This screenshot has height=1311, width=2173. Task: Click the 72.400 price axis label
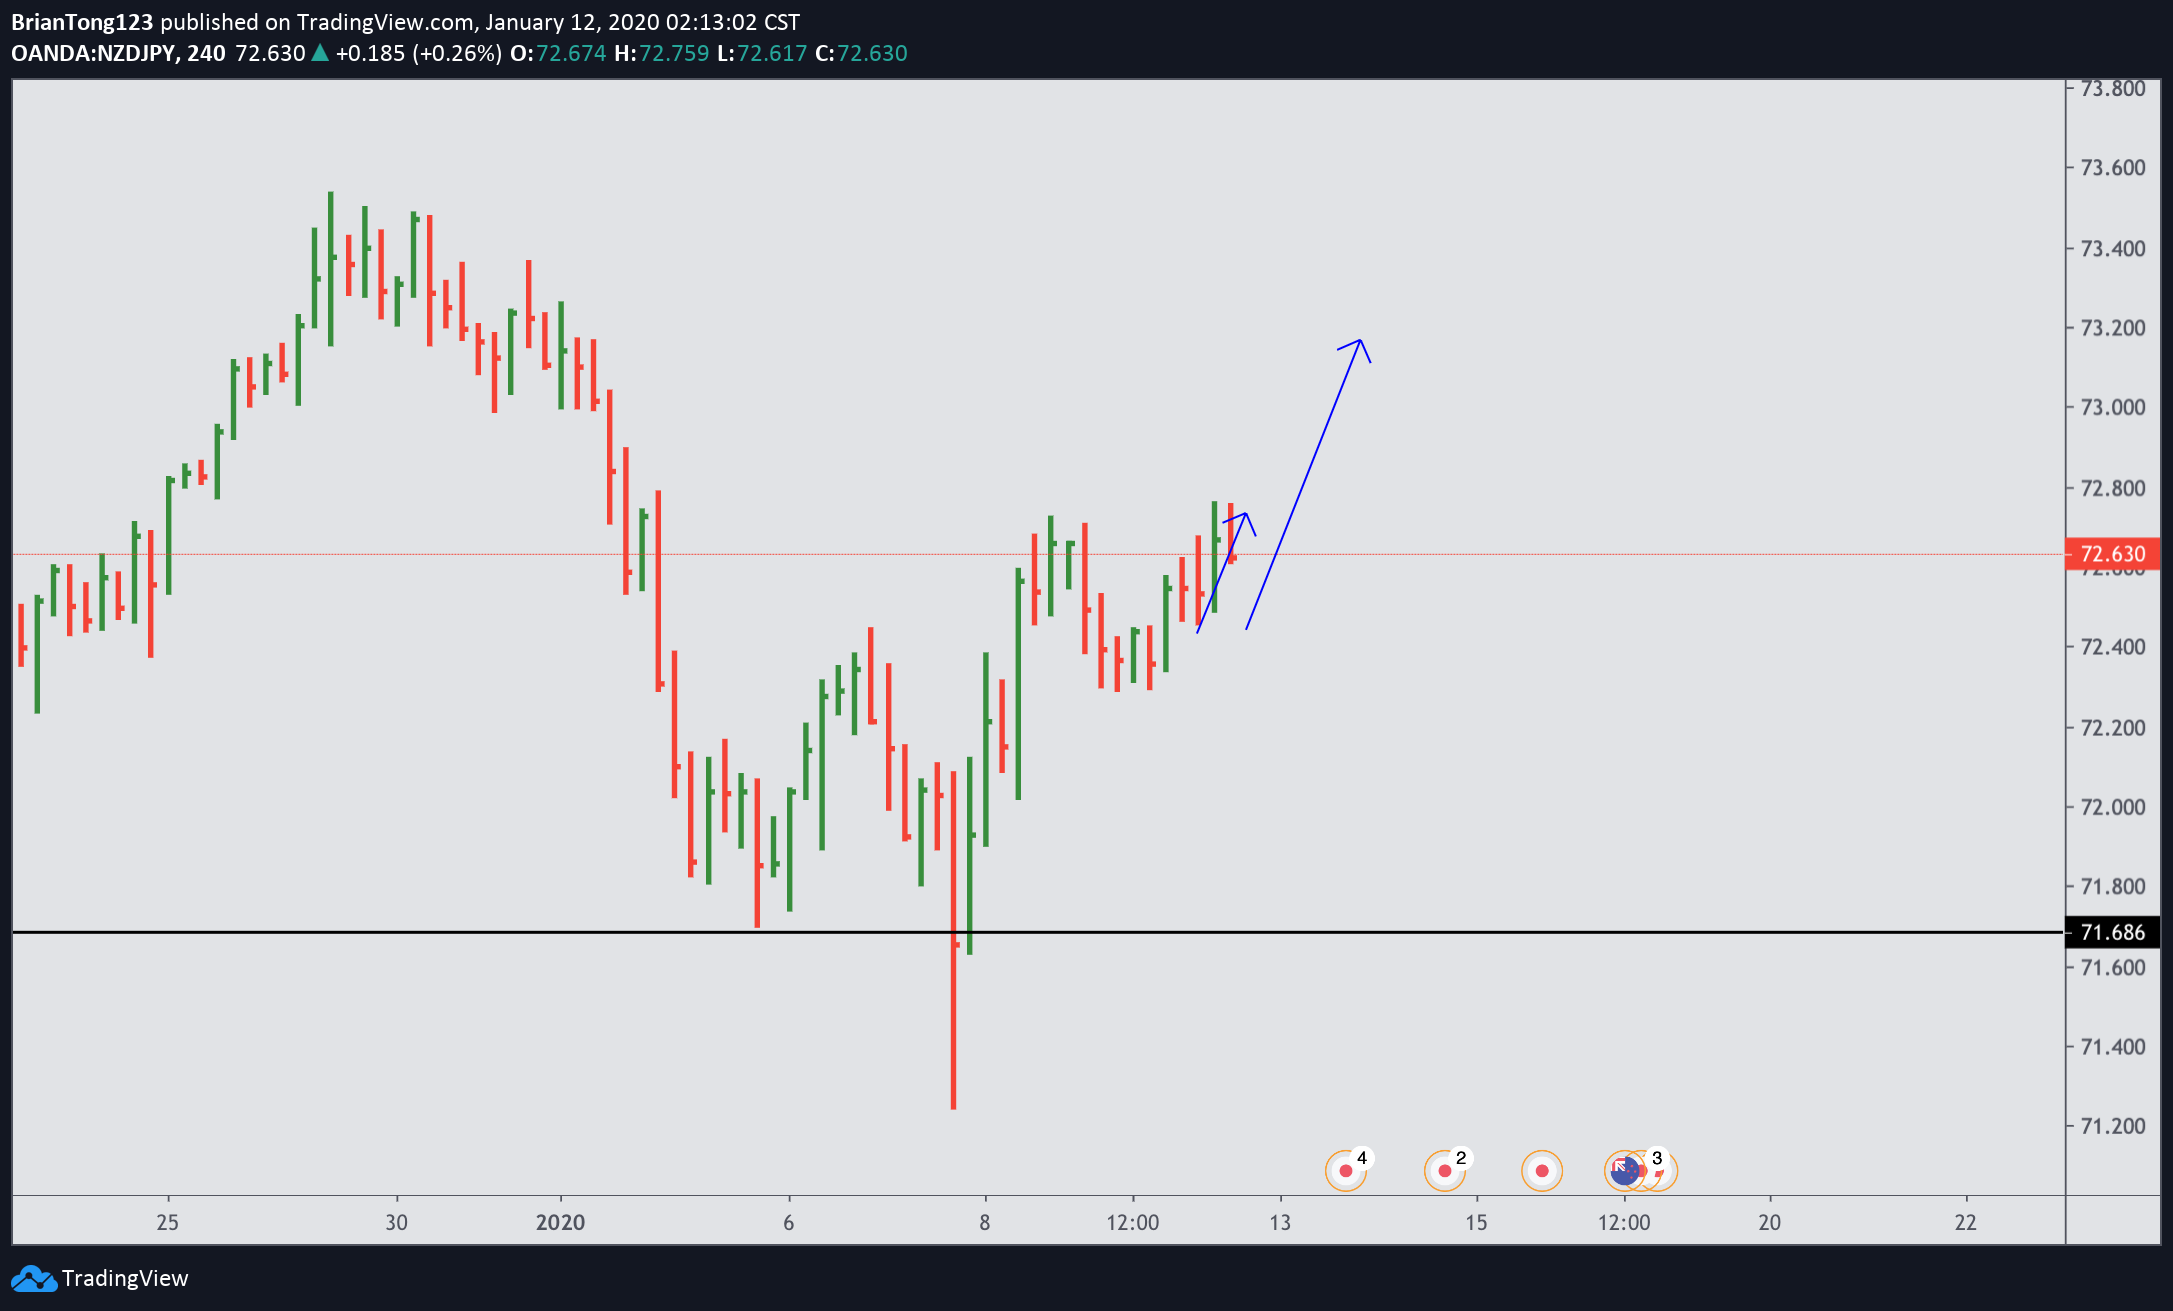[x=2113, y=647]
